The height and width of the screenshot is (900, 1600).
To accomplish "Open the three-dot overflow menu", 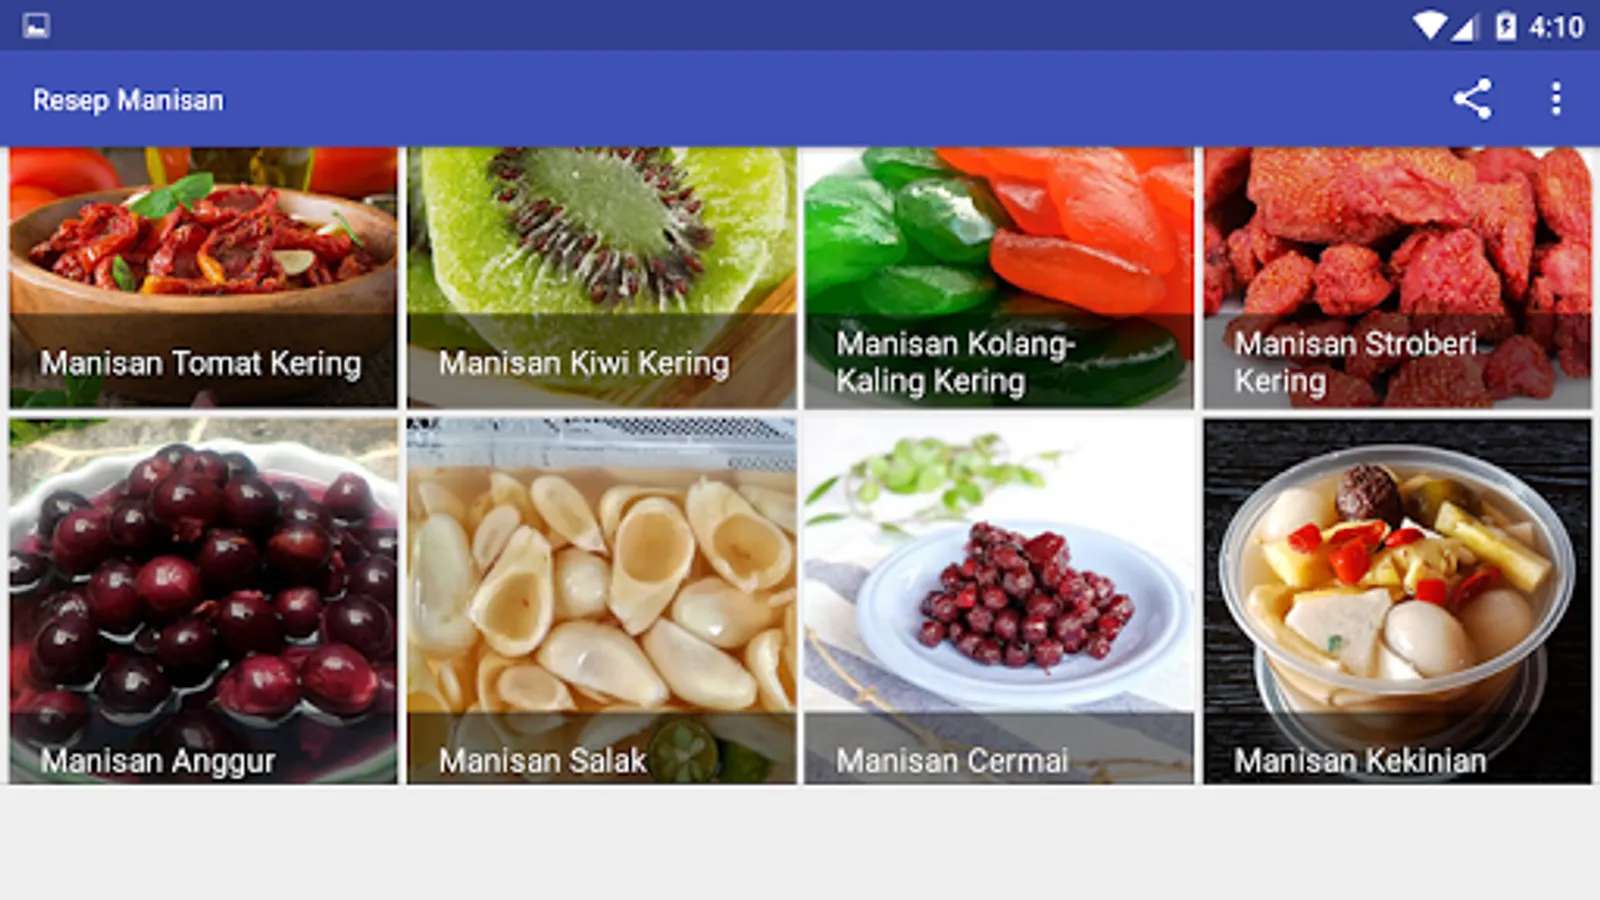I will click(1556, 99).
